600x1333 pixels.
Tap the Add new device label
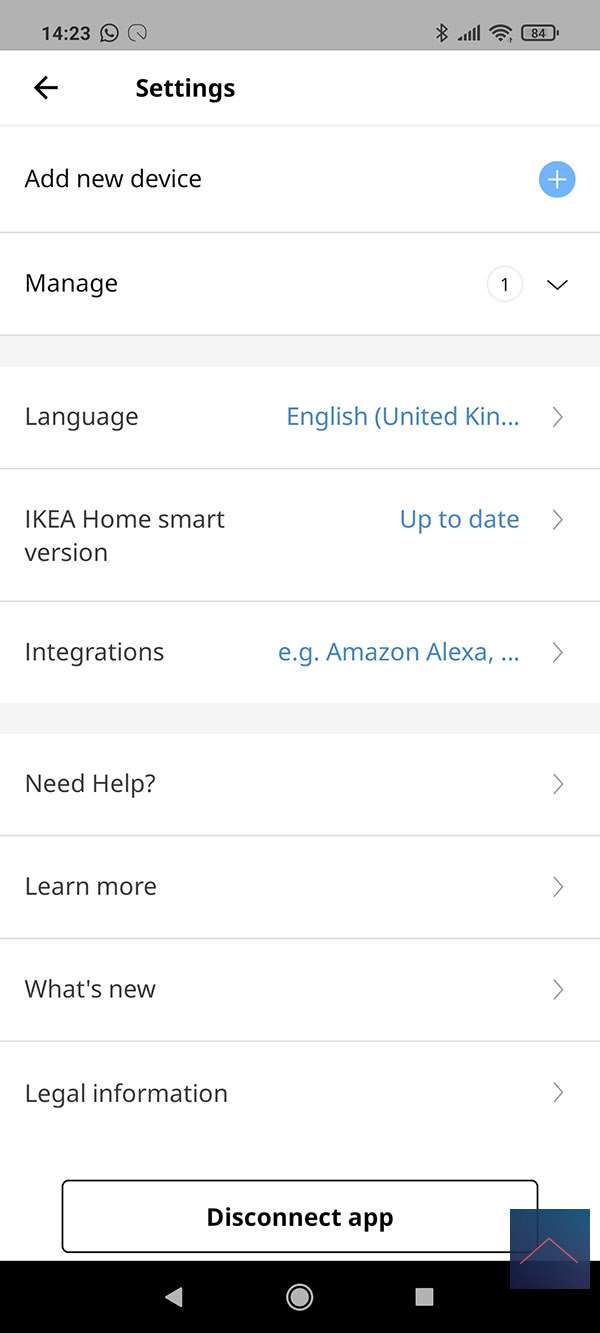pyautogui.click(x=113, y=179)
